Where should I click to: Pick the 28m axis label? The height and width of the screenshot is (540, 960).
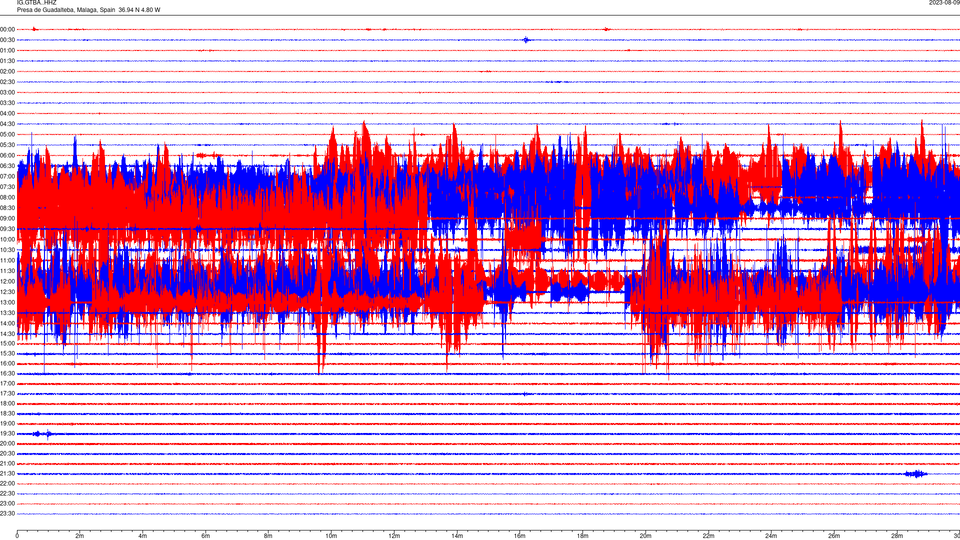click(x=897, y=536)
